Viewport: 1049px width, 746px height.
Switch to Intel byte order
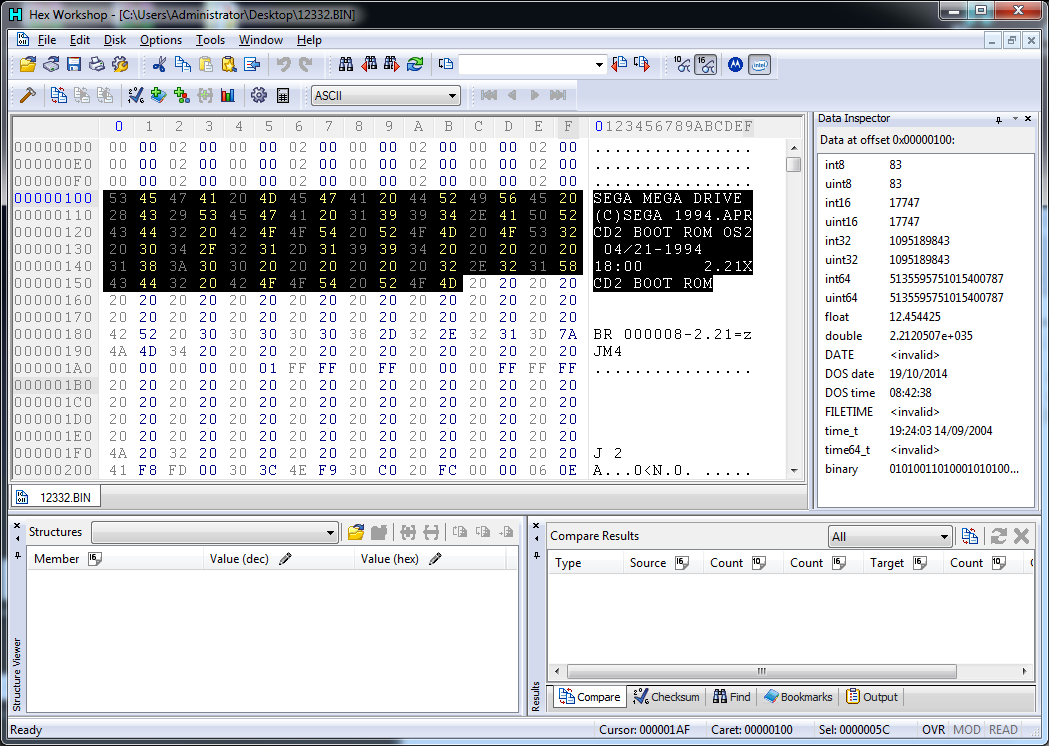click(759, 64)
